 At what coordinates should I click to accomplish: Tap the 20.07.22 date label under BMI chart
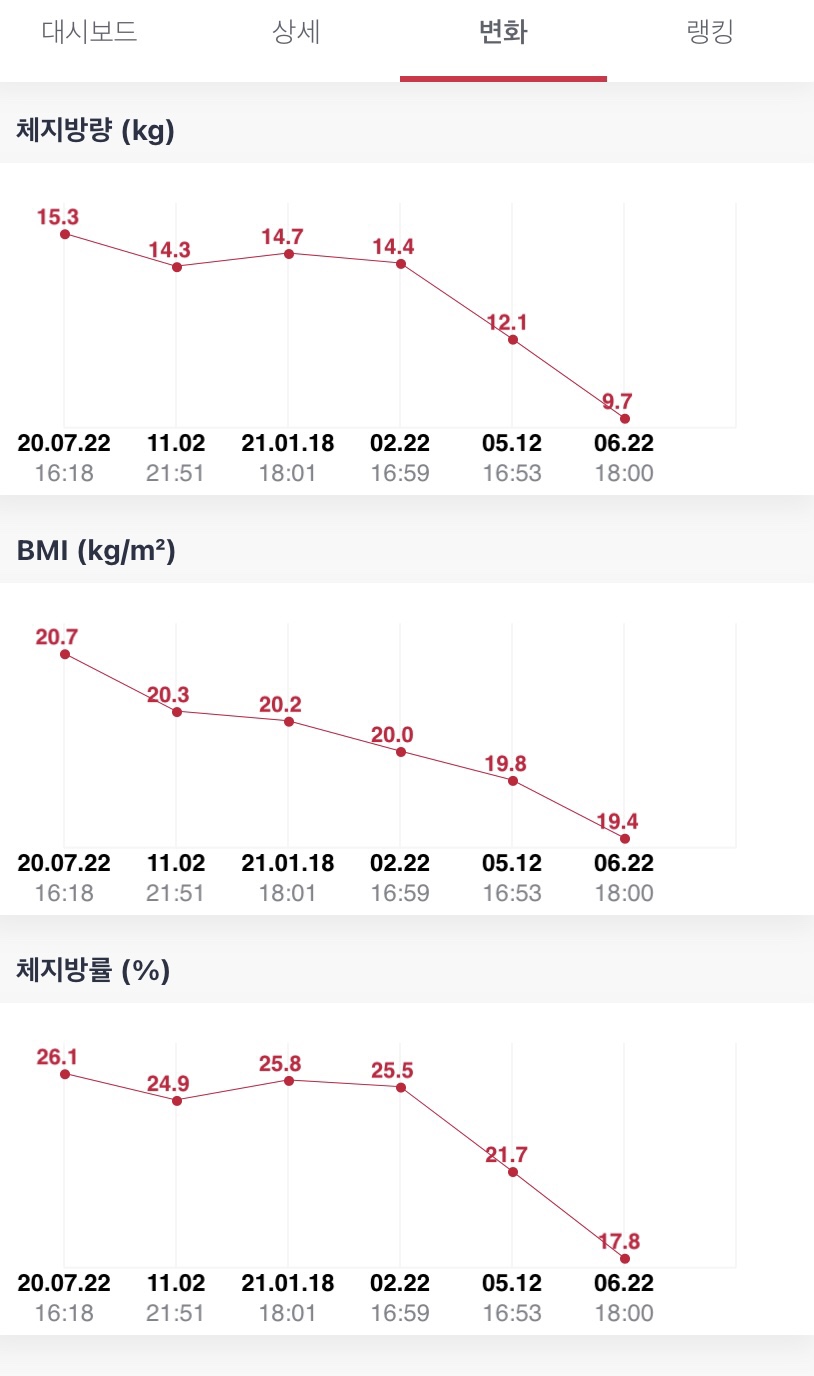pos(64,863)
